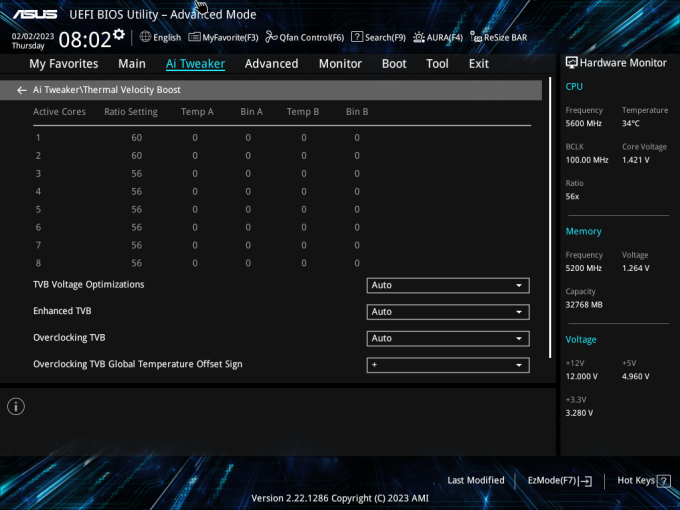Viewport: 680px width, 510px height.
Task: Open MyFavorite(F3) list
Action: pyautogui.click(x=223, y=37)
